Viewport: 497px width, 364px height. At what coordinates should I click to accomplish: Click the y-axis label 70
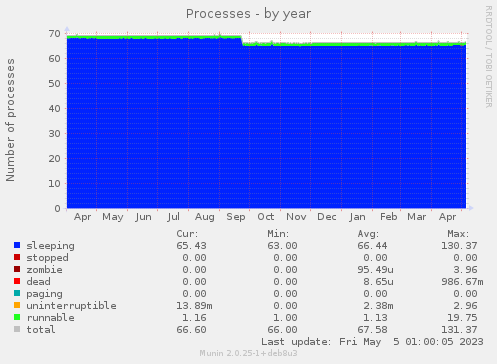click(x=54, y=33)
